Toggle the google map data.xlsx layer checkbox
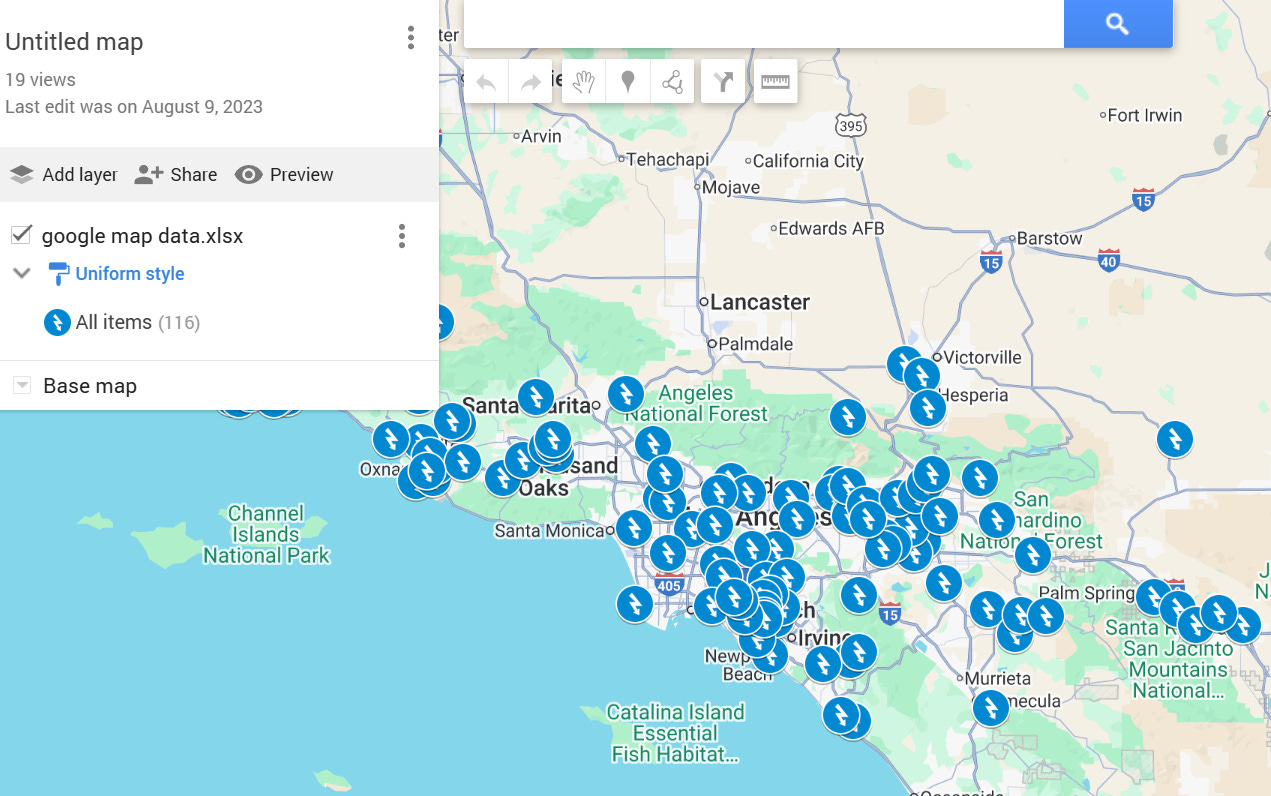 pos(21,235)
